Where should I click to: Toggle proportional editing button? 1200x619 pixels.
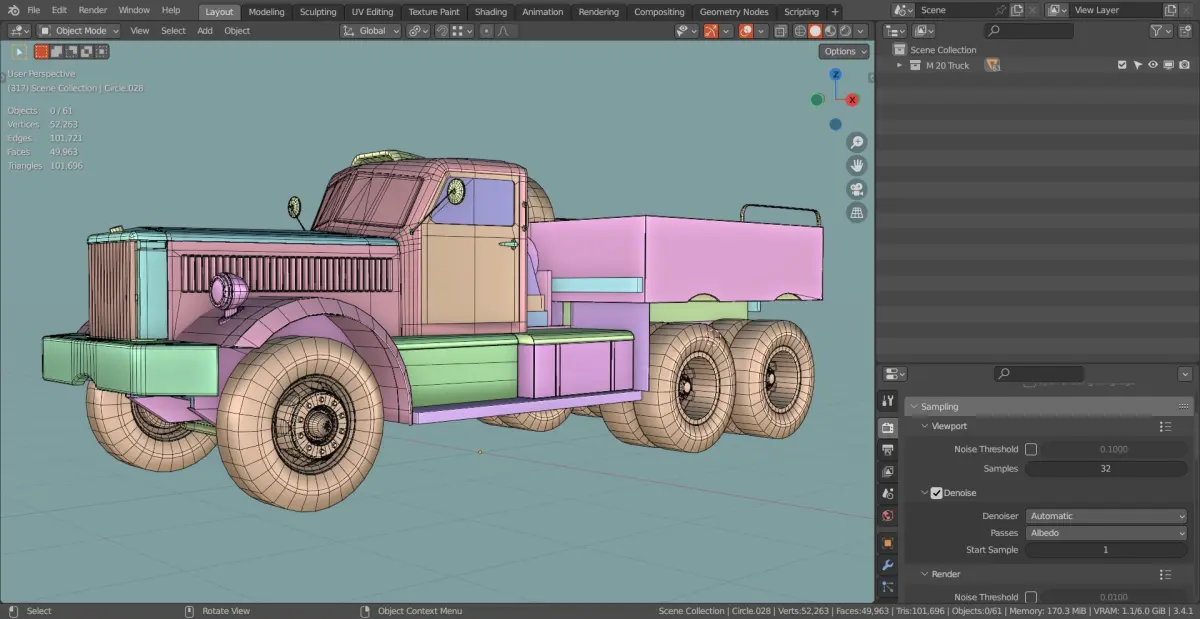[x=487, y=31]
